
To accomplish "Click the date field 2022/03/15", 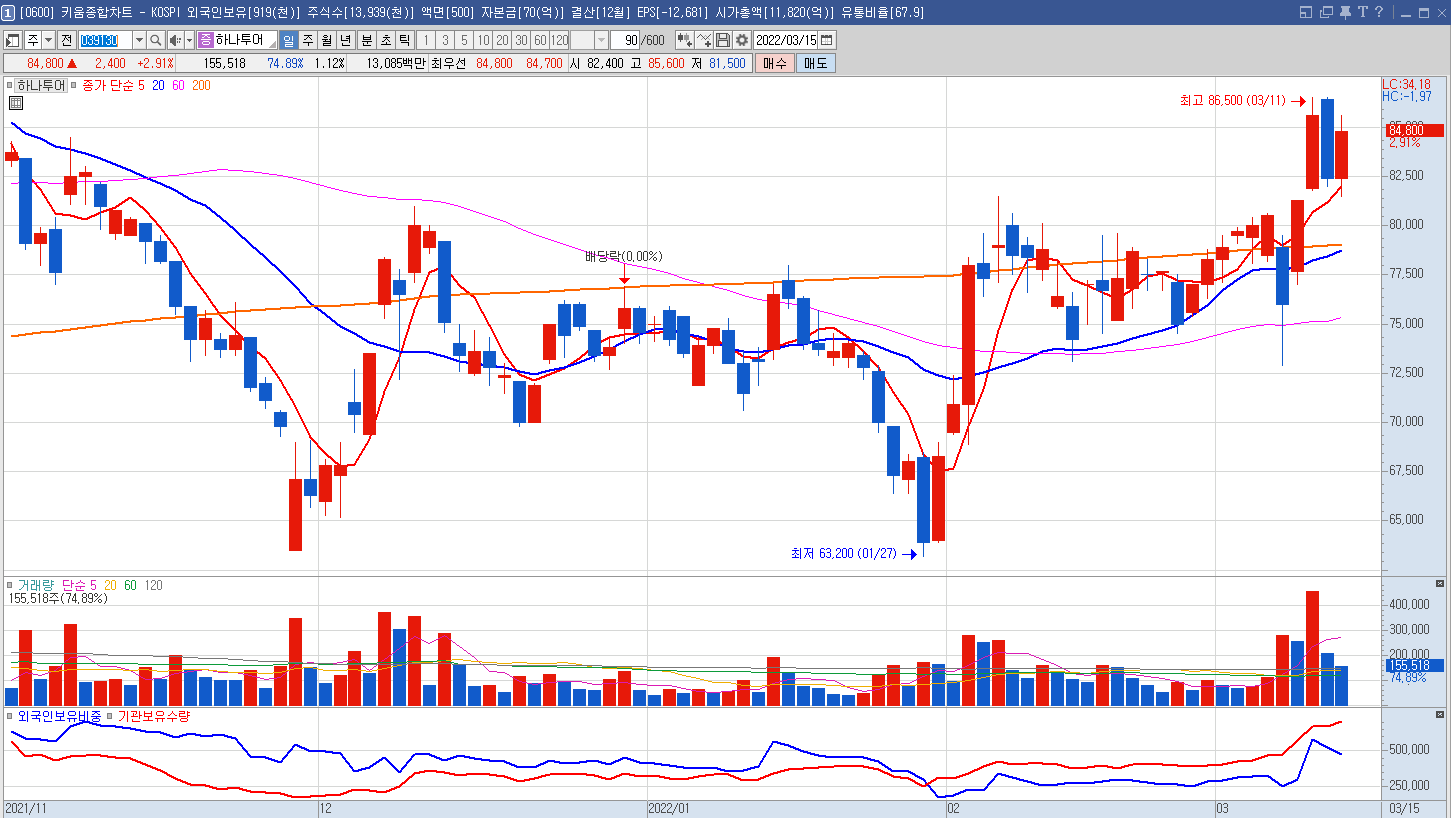I will click(x=786, y=40).
